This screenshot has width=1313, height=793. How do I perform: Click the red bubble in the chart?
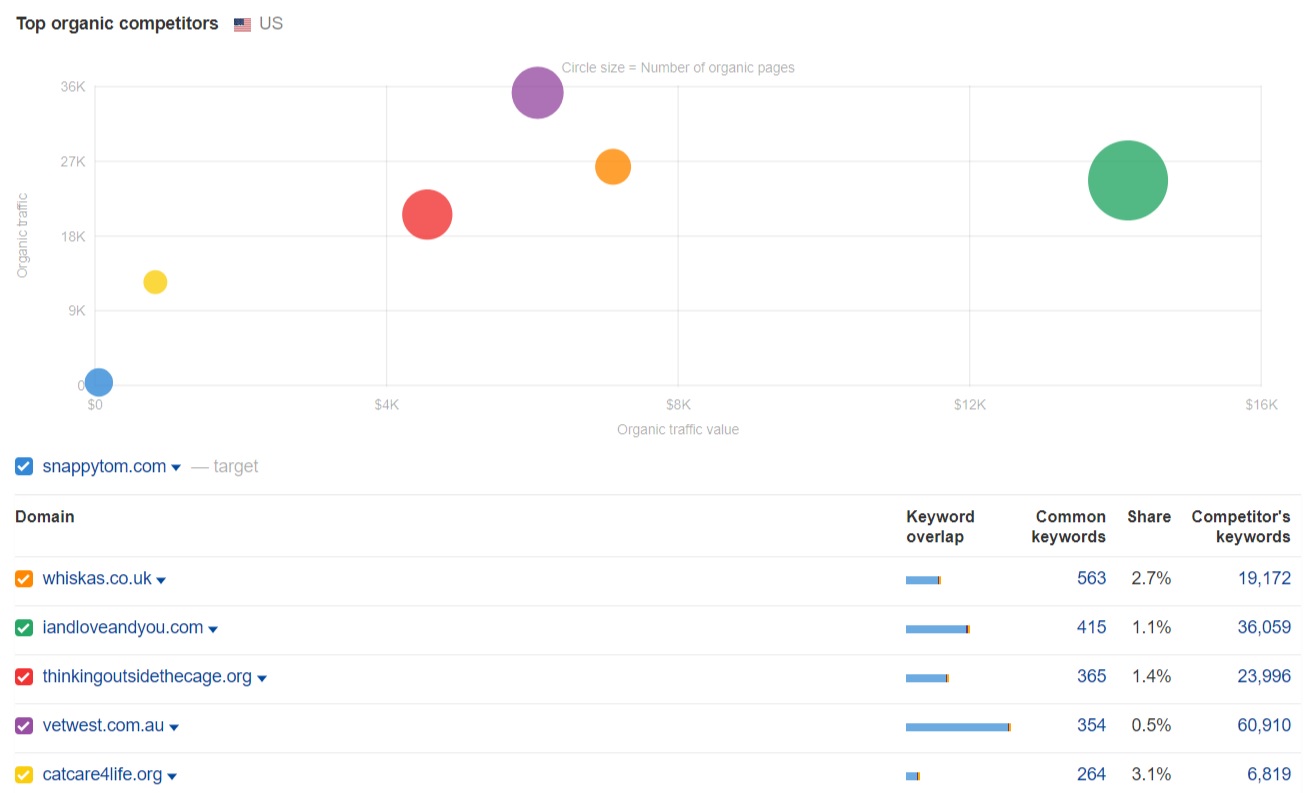tap(427, 215)
